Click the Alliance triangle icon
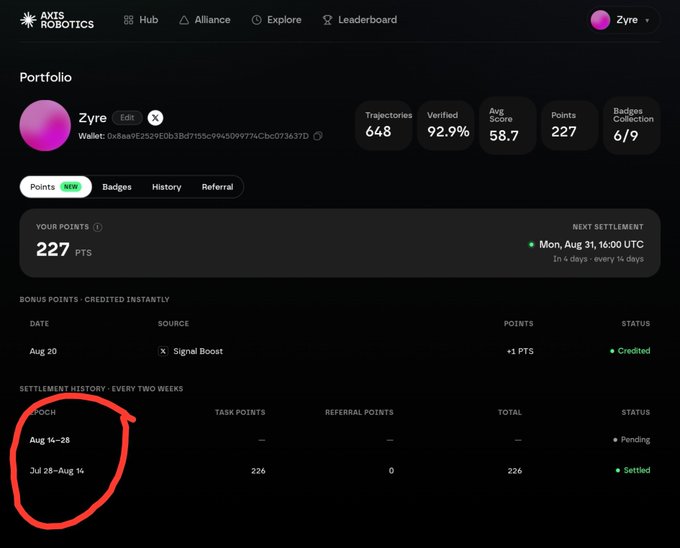Viewport: 680px width, 548px height. pyautogui.click(x=184, y=20)
